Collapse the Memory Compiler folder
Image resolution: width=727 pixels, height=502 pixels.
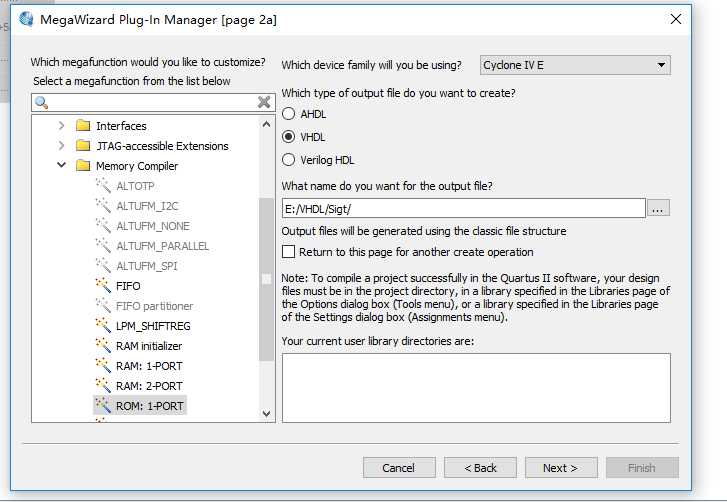[61, 165]
